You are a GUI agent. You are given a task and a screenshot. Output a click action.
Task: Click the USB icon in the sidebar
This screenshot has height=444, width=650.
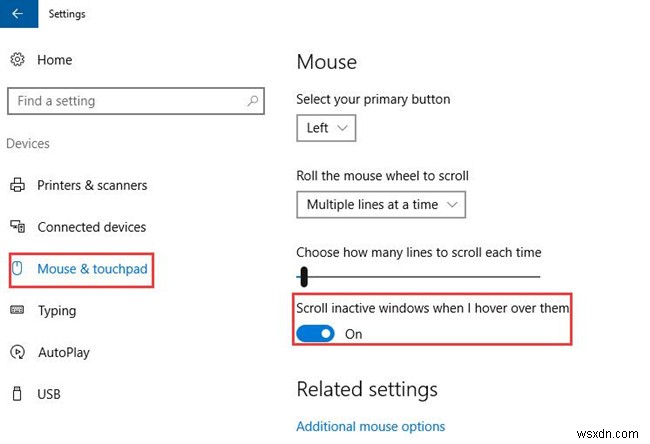(18, 395)
